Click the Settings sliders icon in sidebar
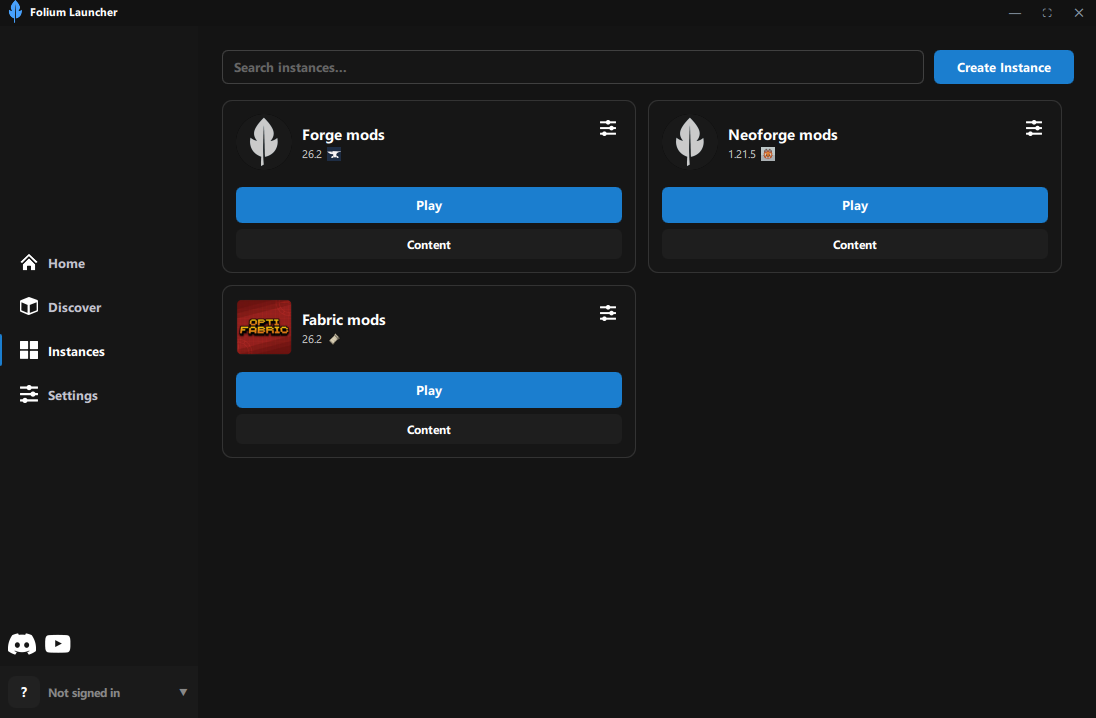1096x718 pixels. pyautogui.click(x=29, y=394)
